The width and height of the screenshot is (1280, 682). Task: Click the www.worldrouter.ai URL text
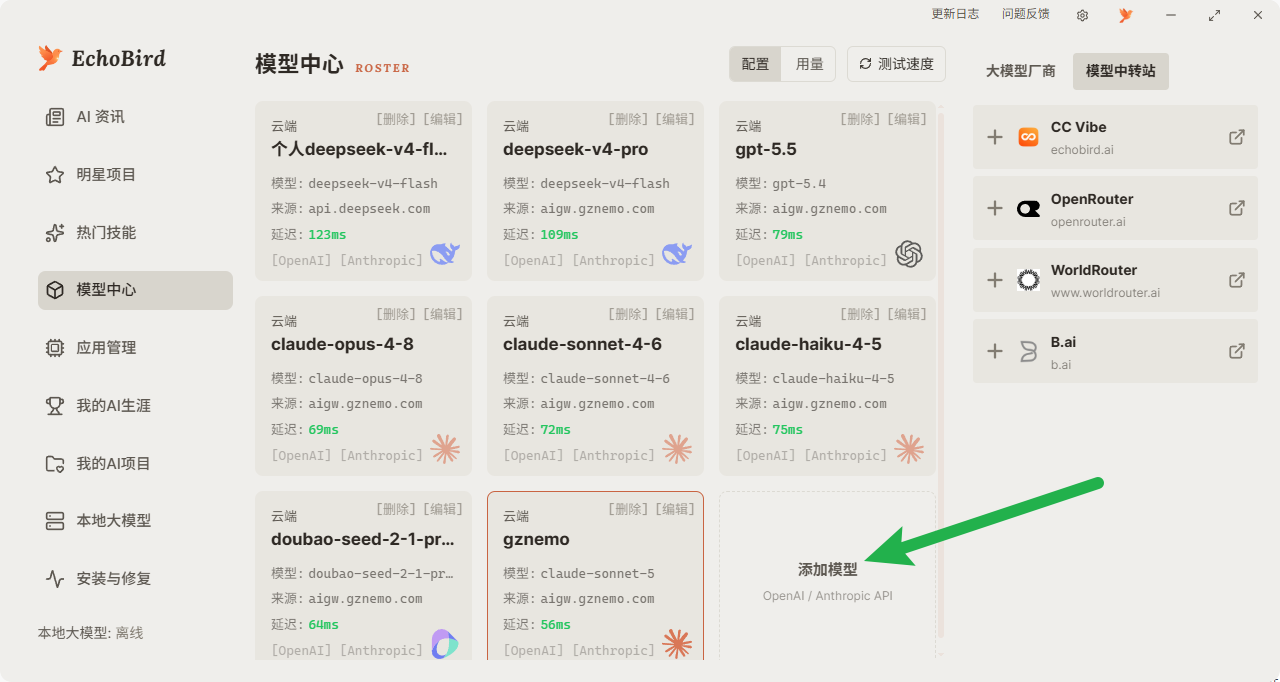[x=1105, y=293]
